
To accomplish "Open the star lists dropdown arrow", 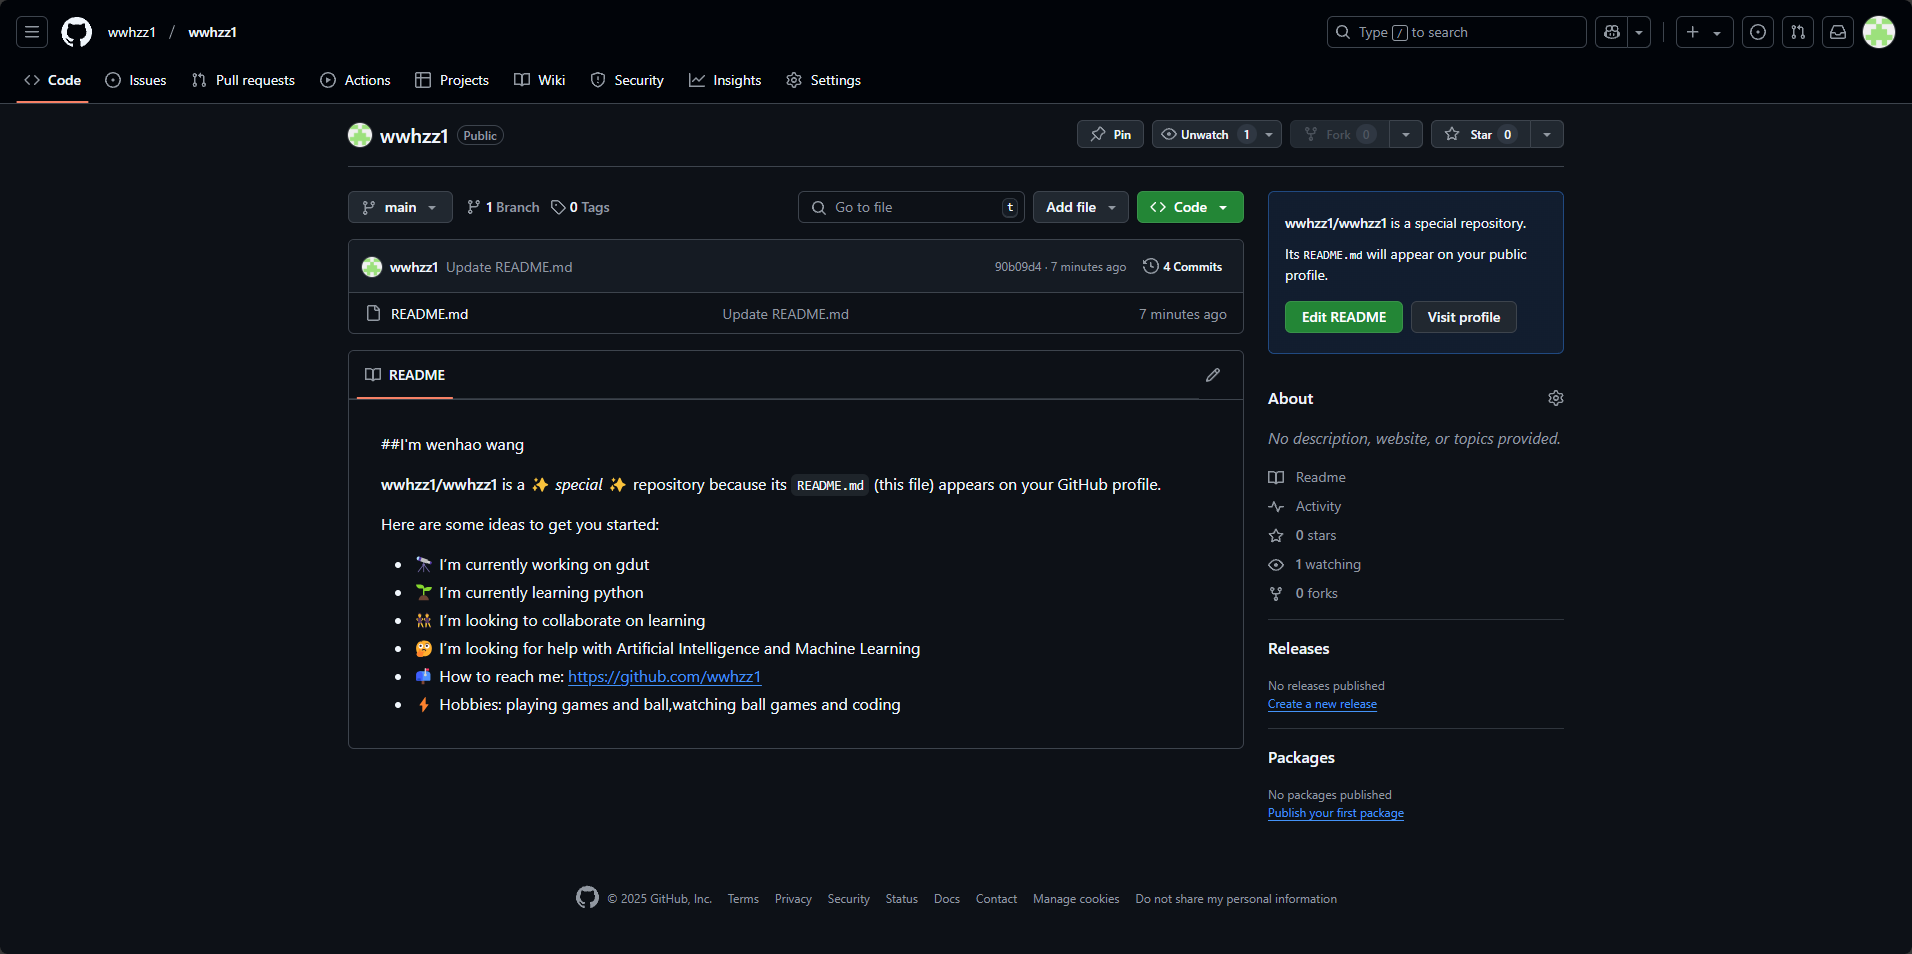I will 1547,134.
